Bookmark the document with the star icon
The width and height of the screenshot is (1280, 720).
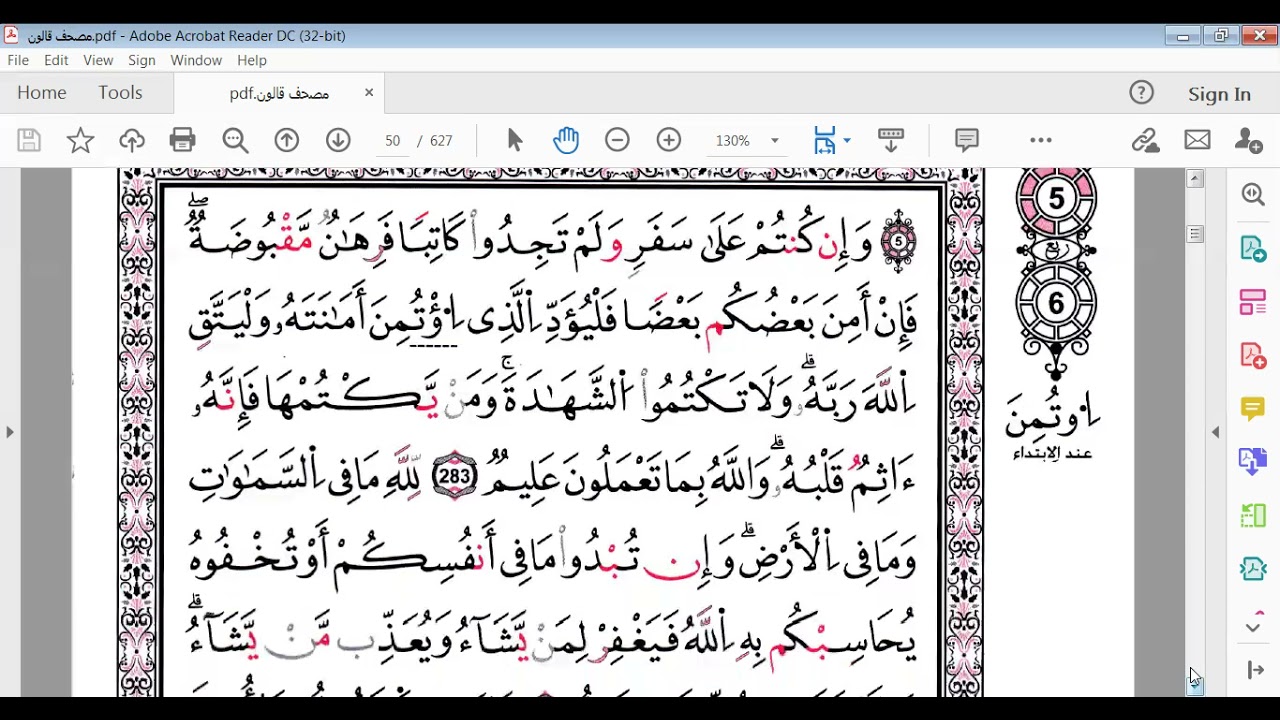[80, 140]
